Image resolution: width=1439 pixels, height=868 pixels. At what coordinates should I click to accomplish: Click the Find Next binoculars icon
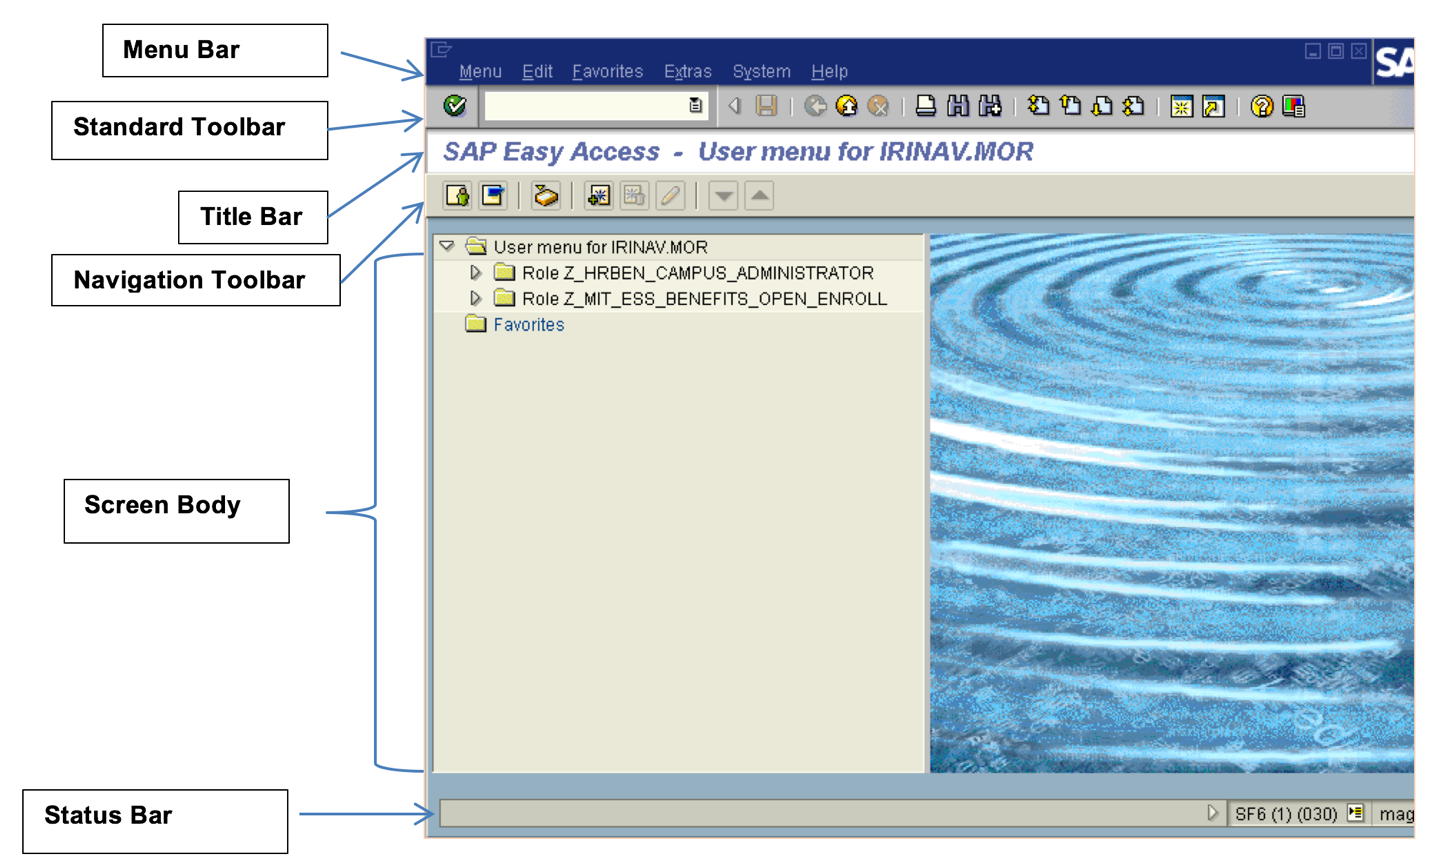[x=990, y=106]
